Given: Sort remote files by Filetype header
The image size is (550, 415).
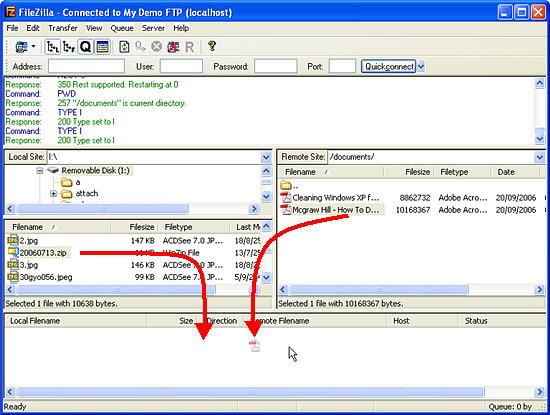Looking at the screenshot, I should pos(462,172).
